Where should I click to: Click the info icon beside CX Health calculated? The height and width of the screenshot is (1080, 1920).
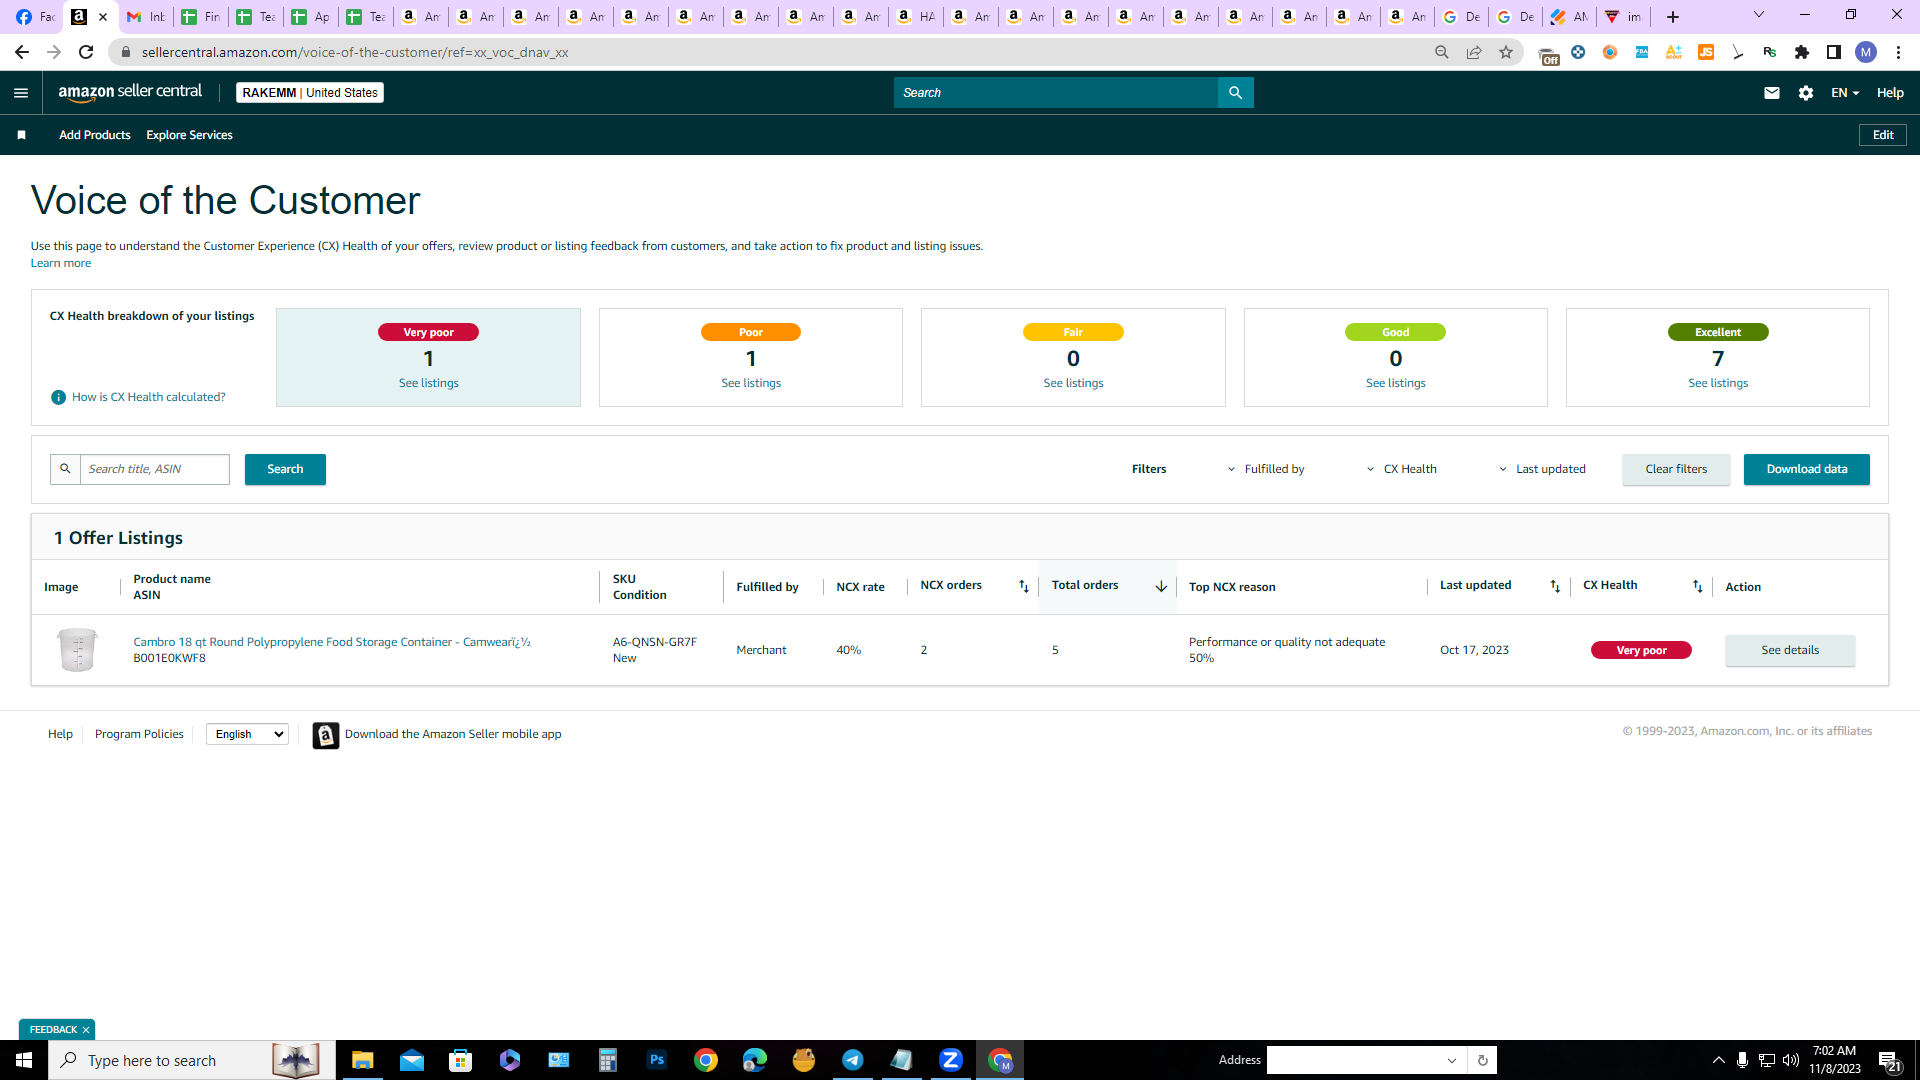(x=58, y=397)
